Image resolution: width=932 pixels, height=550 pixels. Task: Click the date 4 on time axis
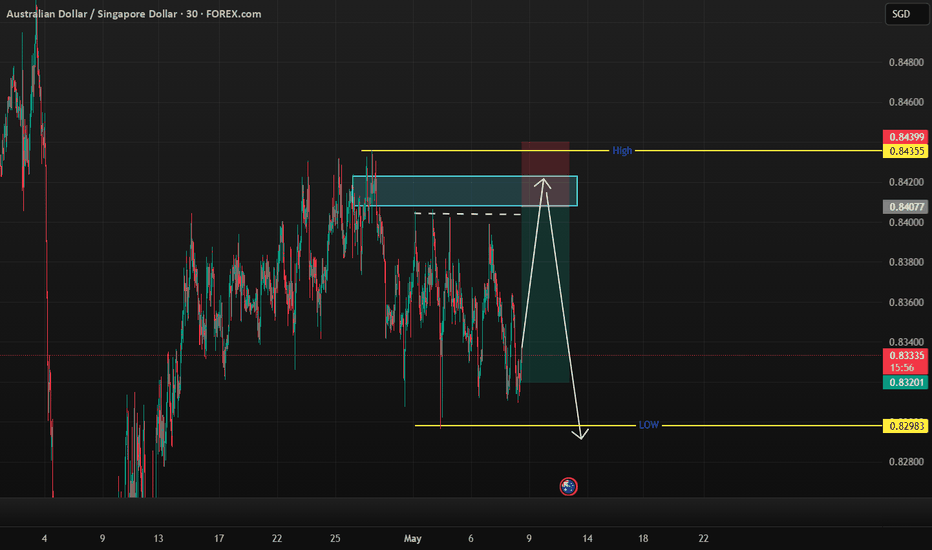pos(45,538)
